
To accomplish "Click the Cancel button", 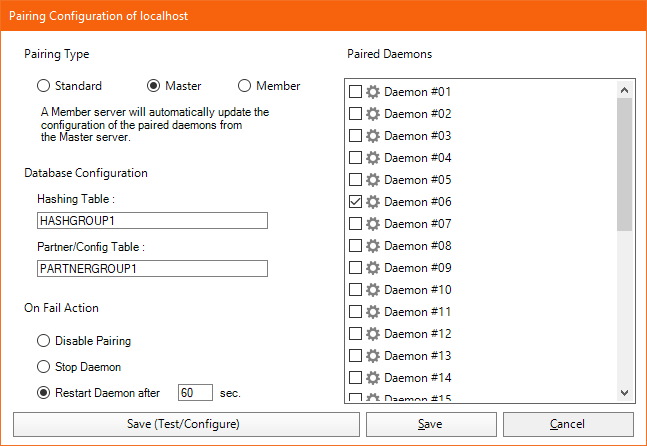I will point(568,424).
